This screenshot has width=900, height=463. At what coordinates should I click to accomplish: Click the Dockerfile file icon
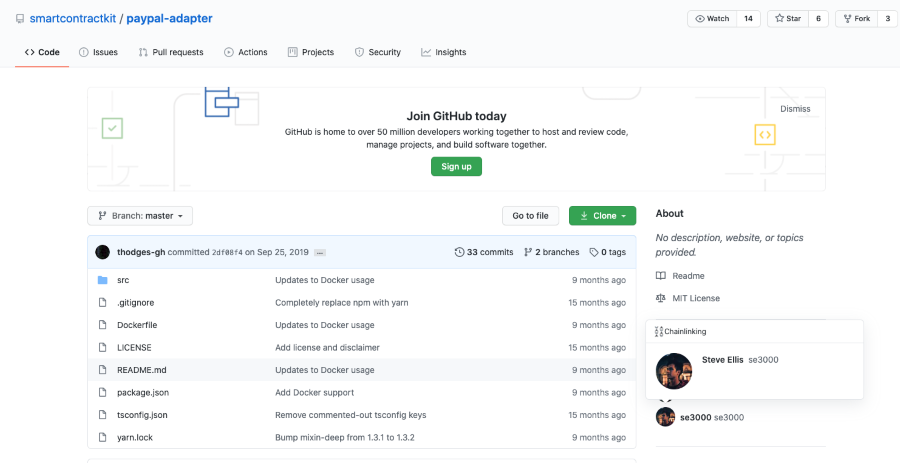(x=103, y=325)
